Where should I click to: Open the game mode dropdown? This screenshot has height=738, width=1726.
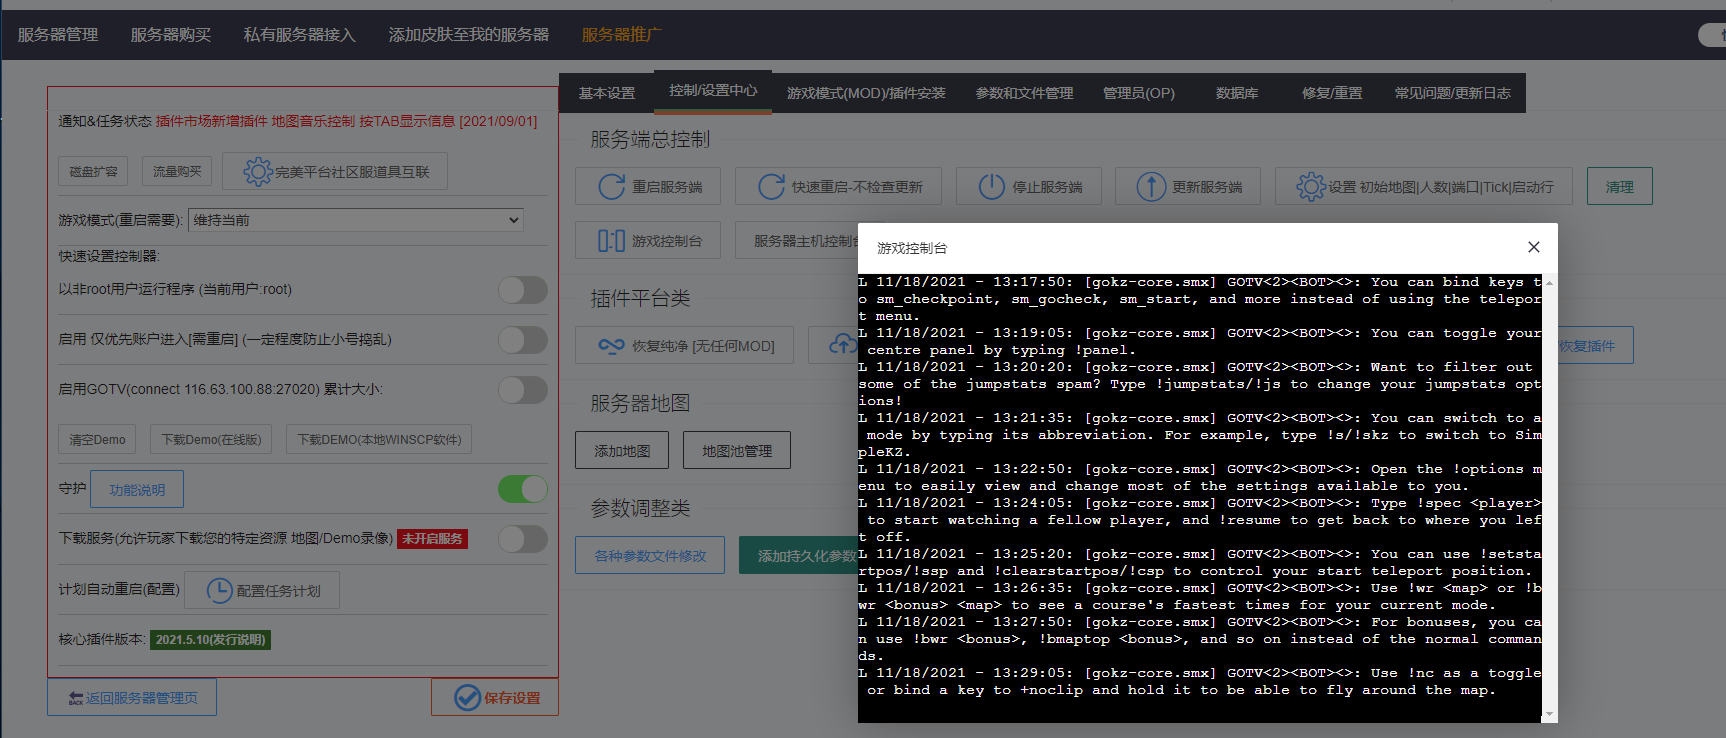coord(356,220)
